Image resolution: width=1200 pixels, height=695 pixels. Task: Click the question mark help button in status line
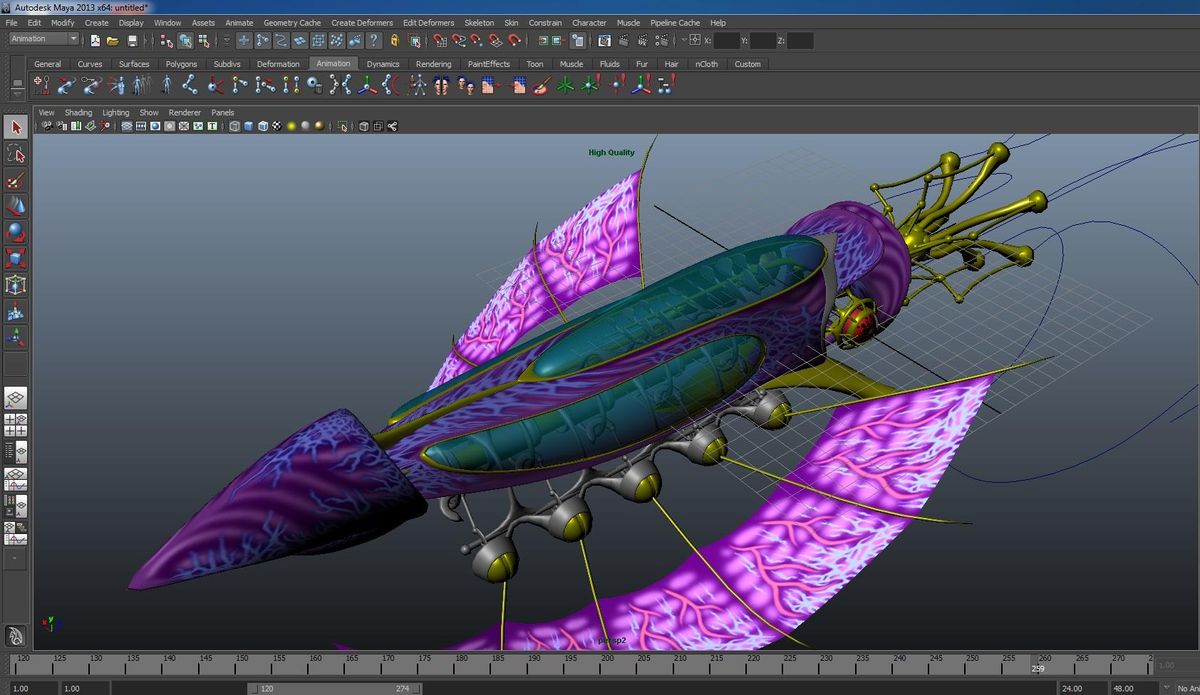373,41
